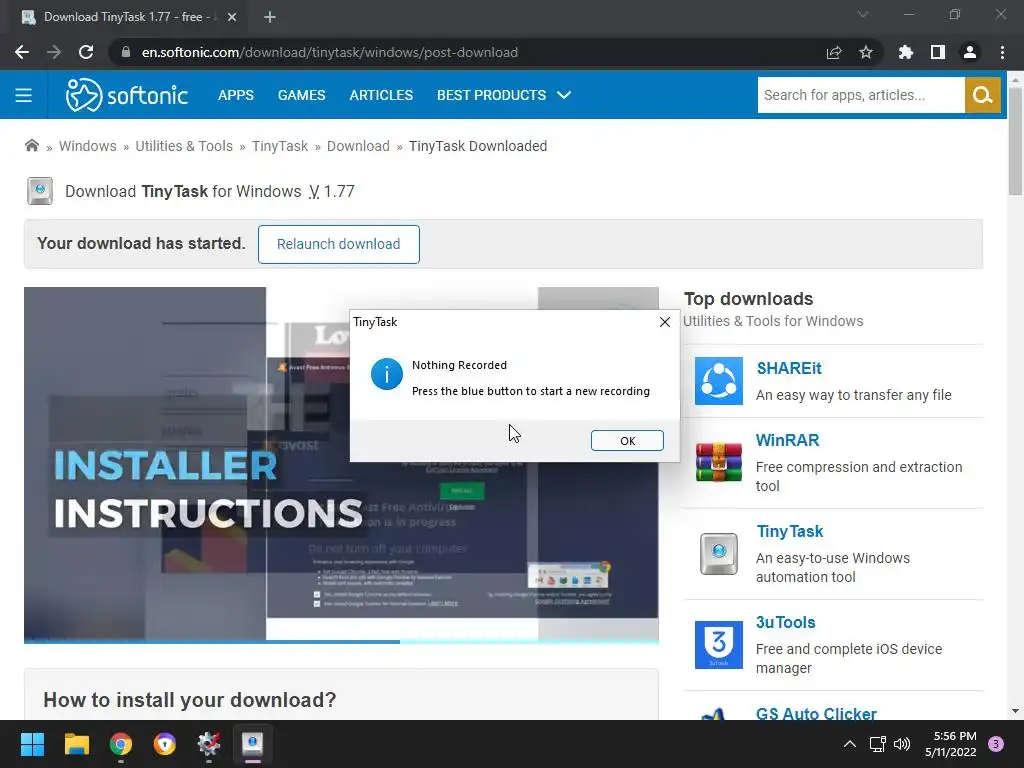The height and width of the screenshot is (768, 1024).
Task: Open the notification badge showing 3
Action: click(996, 744)
